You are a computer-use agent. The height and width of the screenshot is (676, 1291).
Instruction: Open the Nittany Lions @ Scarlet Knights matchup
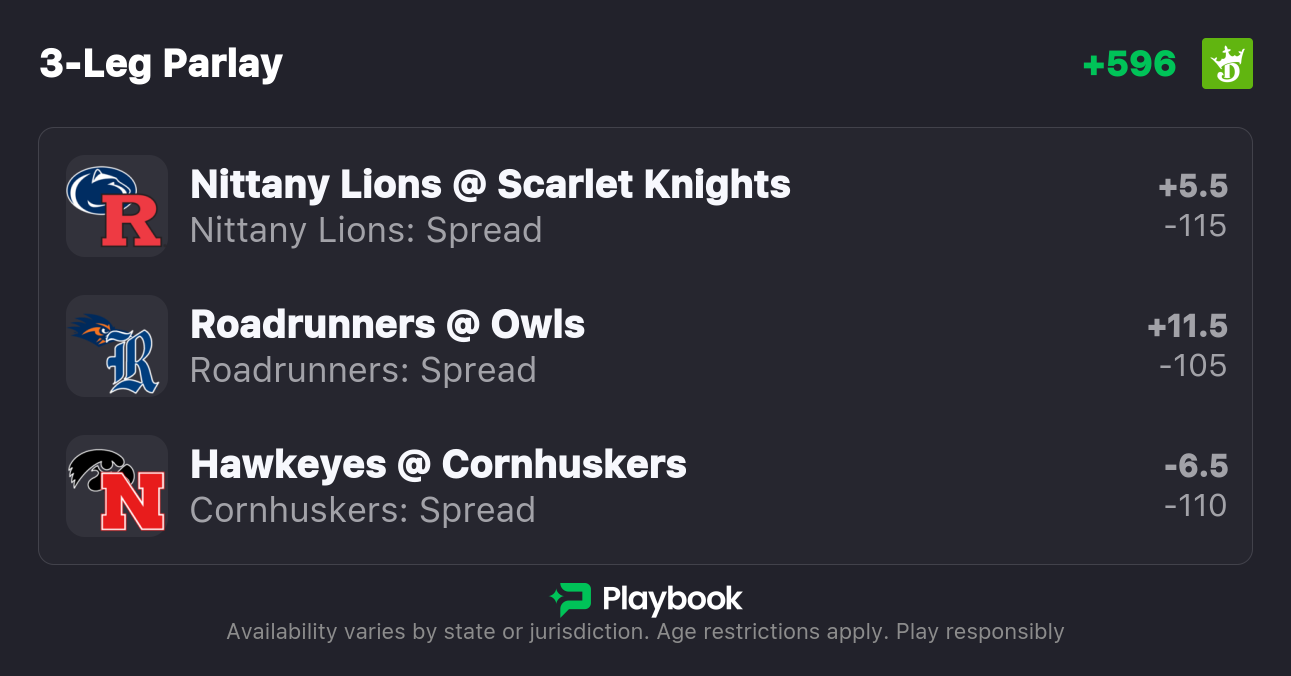click(x=490, y=185)
